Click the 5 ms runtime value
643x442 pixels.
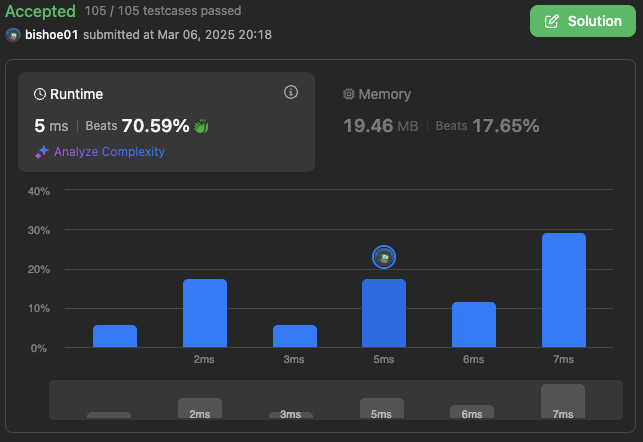[x=51, y=126]
